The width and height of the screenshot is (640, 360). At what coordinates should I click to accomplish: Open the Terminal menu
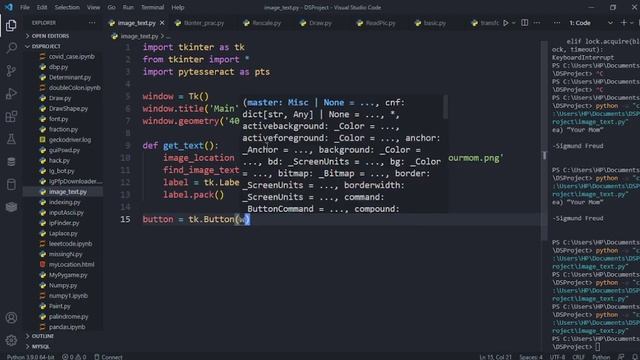coord(152,7)
